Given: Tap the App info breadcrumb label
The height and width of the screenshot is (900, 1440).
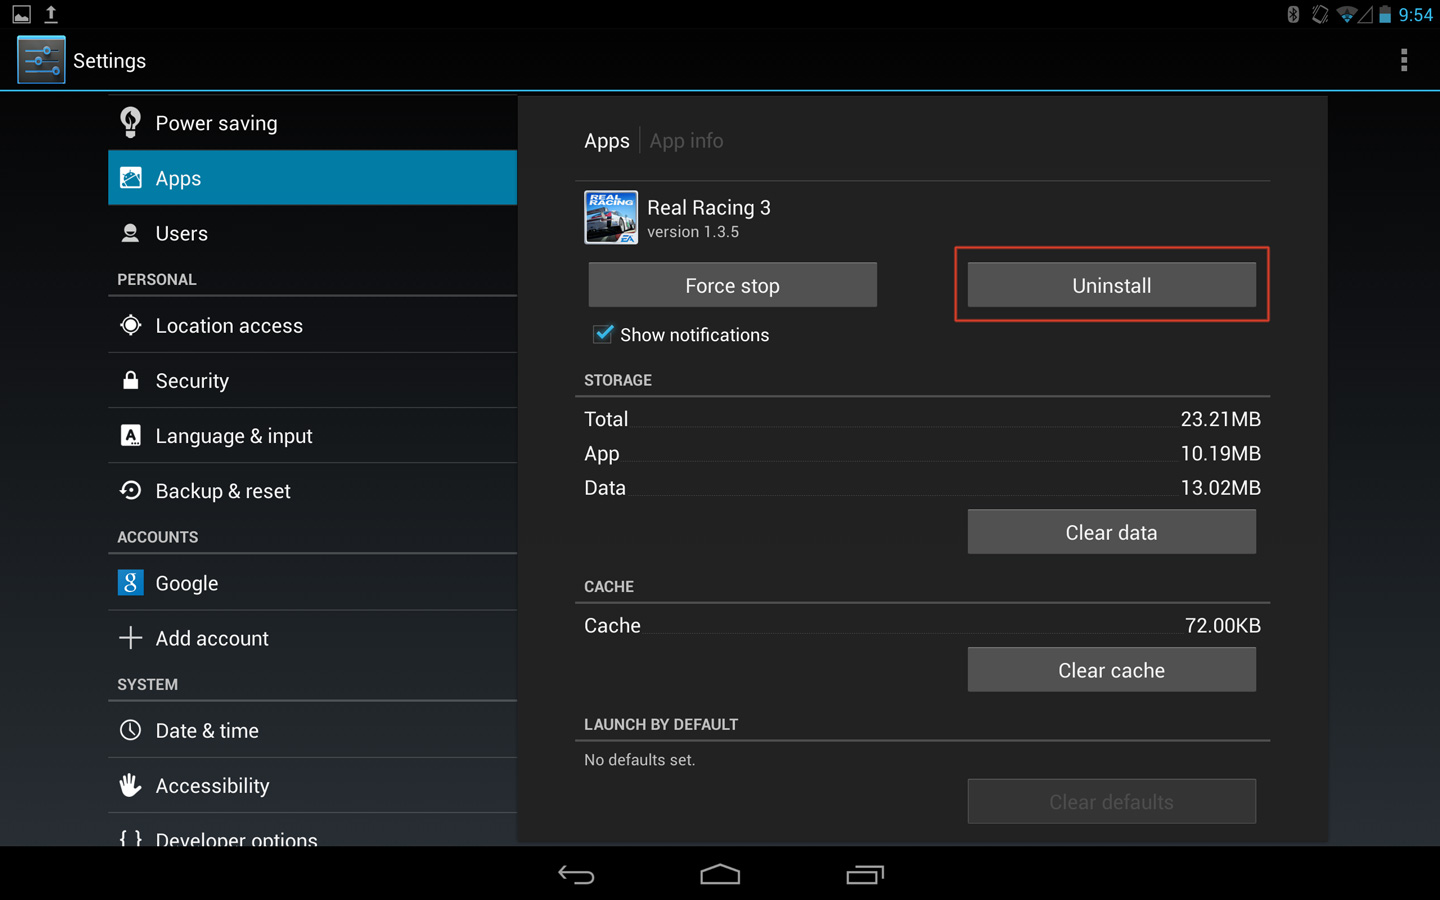Looking at the screenshot, I should pyautogui.click(x=686, y=141).
